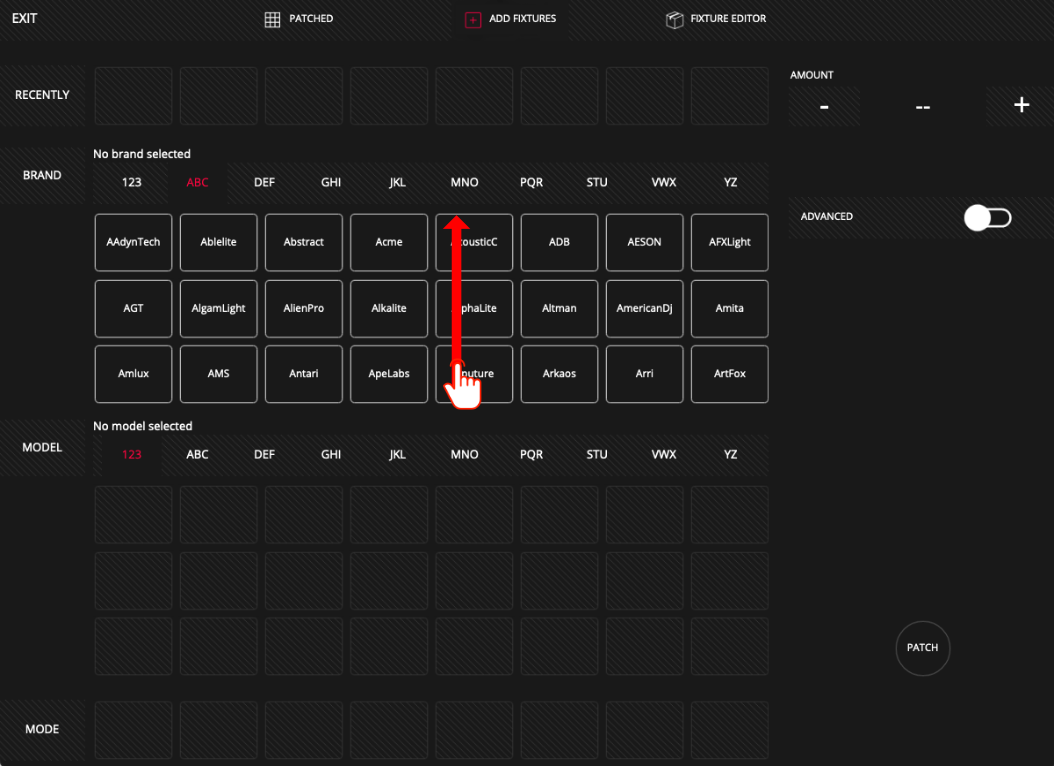The image size is (1054, 768).
Task: Filter models by VWX
Action: 663,455
